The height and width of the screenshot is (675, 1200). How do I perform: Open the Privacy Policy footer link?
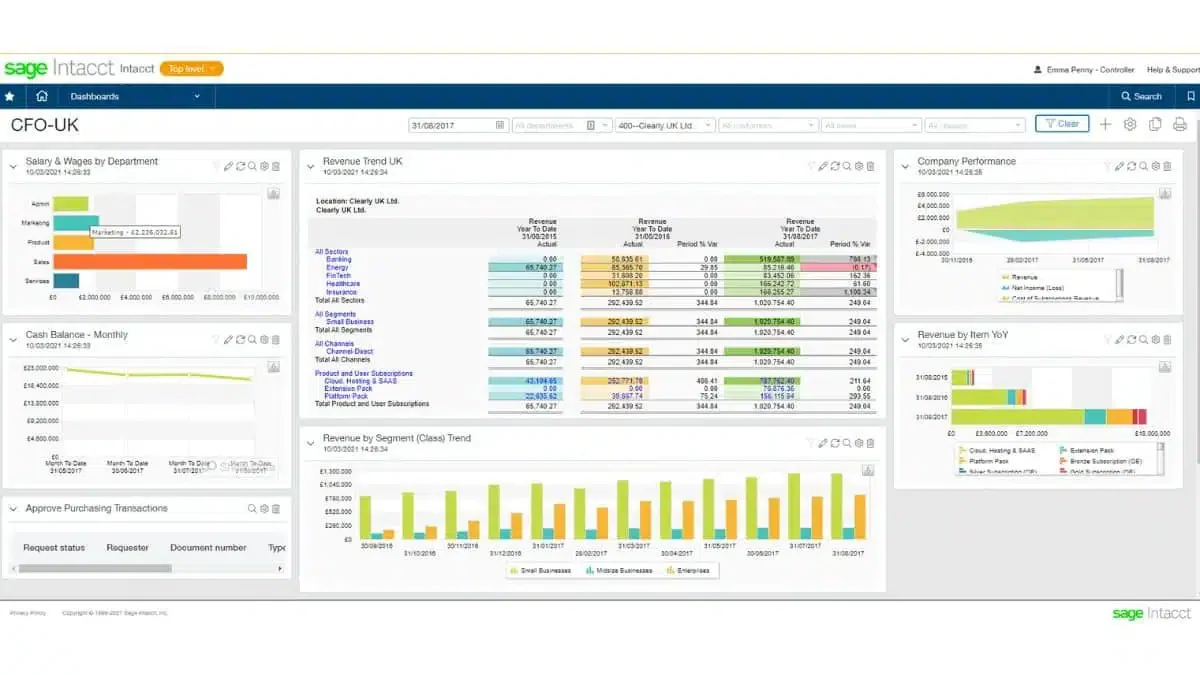coord(28,613)
